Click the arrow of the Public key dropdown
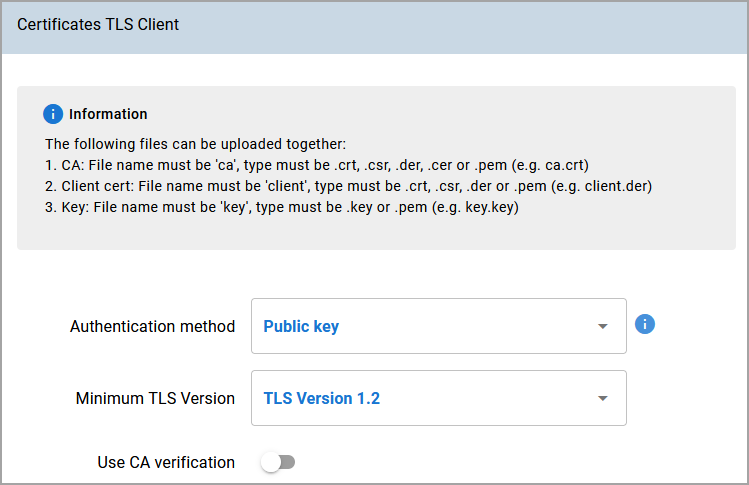This screenshot has width=749, height=485. pyautogui.click(x=603, y=326)
